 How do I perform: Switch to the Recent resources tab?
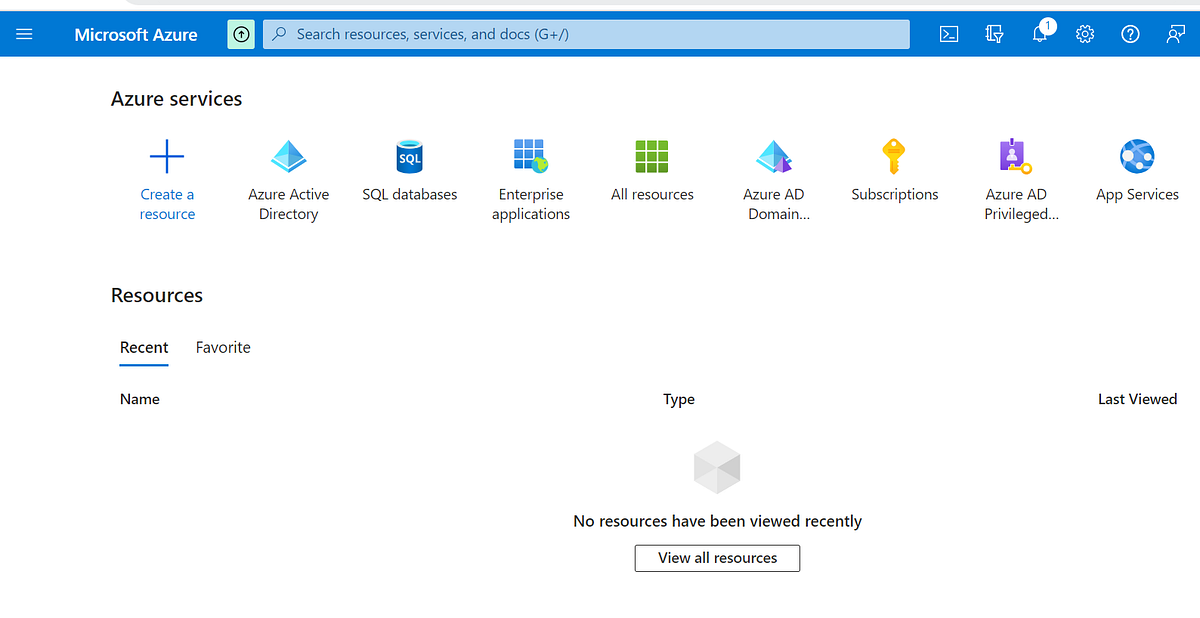click(144, 347)
